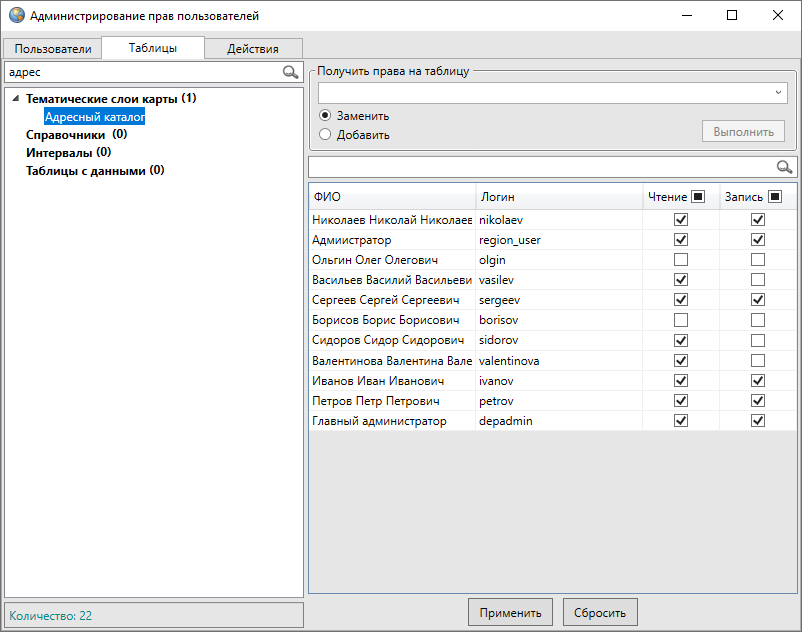Viewport: 802px width, 632px height.
Task: Switch to the Пользователи tab
Action: 52,49
